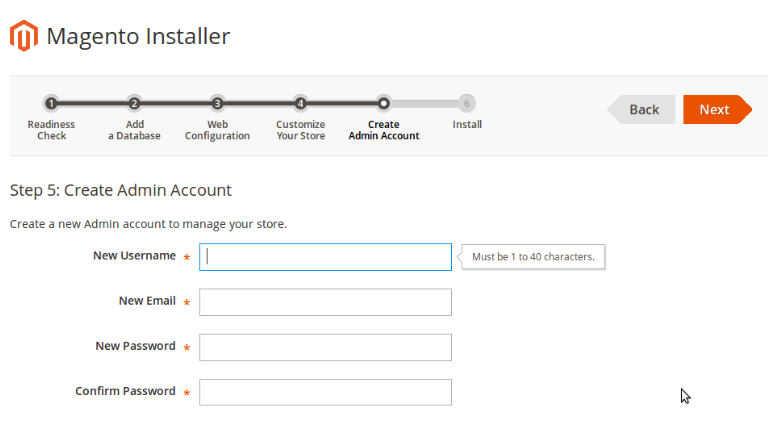Select step 3 circle in progress bar
779x436 pixels.
coord(217,104)
